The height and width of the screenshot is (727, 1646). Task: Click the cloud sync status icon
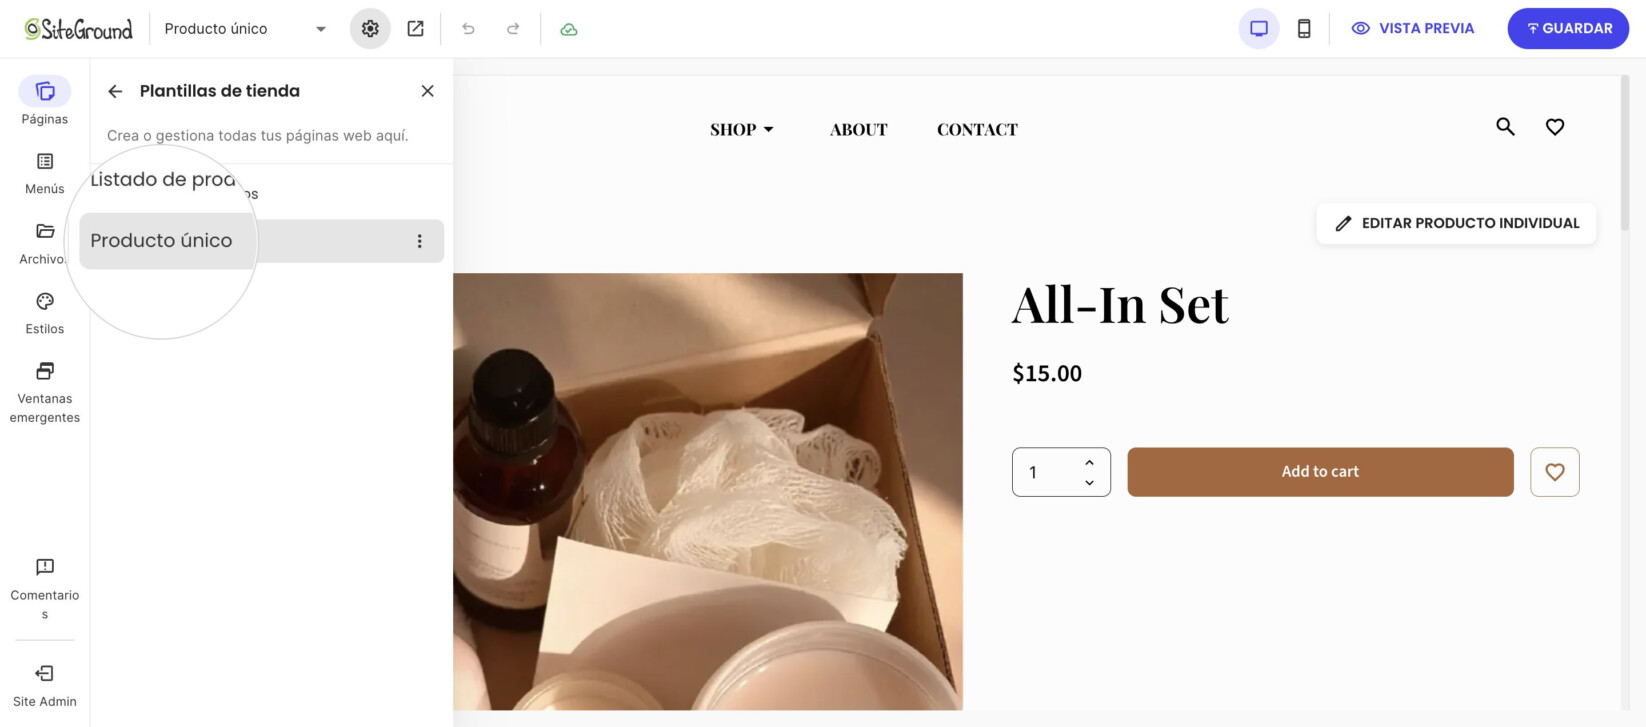click(x=569, y=29)
